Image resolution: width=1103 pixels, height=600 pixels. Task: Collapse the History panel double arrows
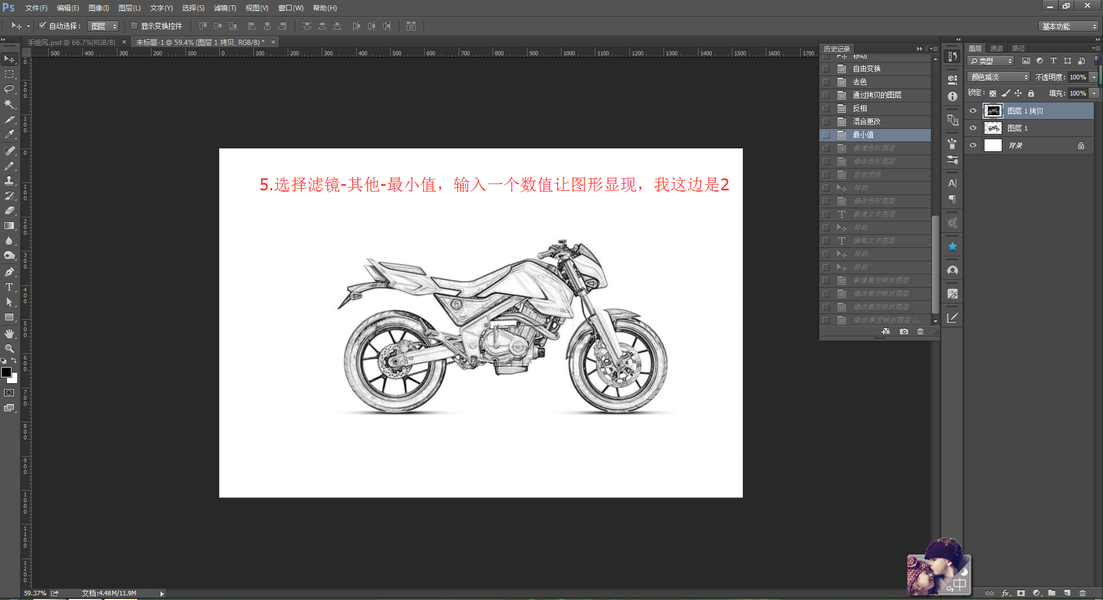pyautogui.click(x=919, y=49)
